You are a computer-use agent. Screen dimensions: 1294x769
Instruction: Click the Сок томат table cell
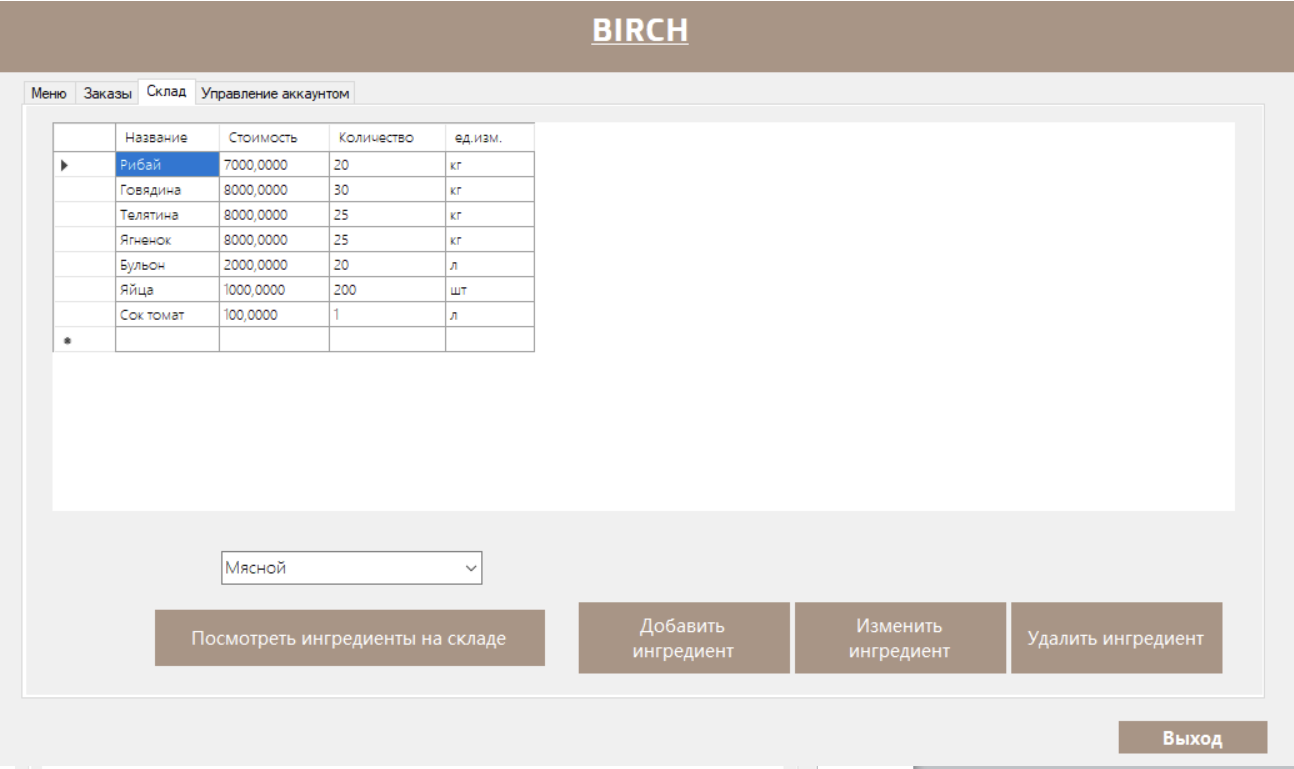(x=164, y=312)
